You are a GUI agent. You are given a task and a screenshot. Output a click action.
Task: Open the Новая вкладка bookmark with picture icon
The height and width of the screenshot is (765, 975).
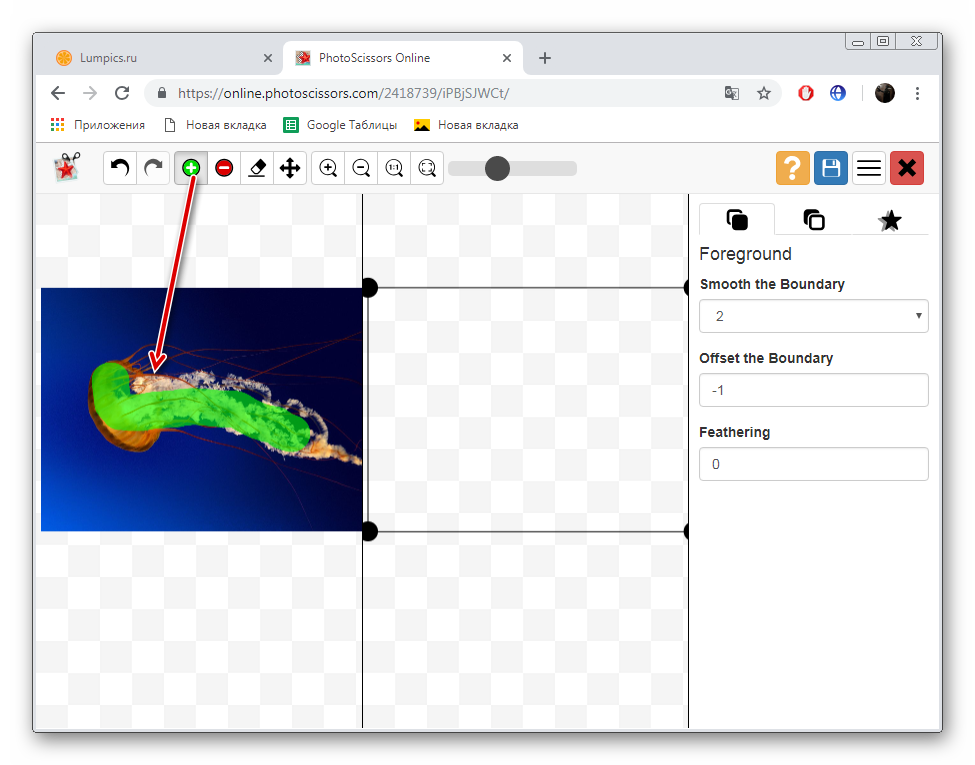(466, 125)
